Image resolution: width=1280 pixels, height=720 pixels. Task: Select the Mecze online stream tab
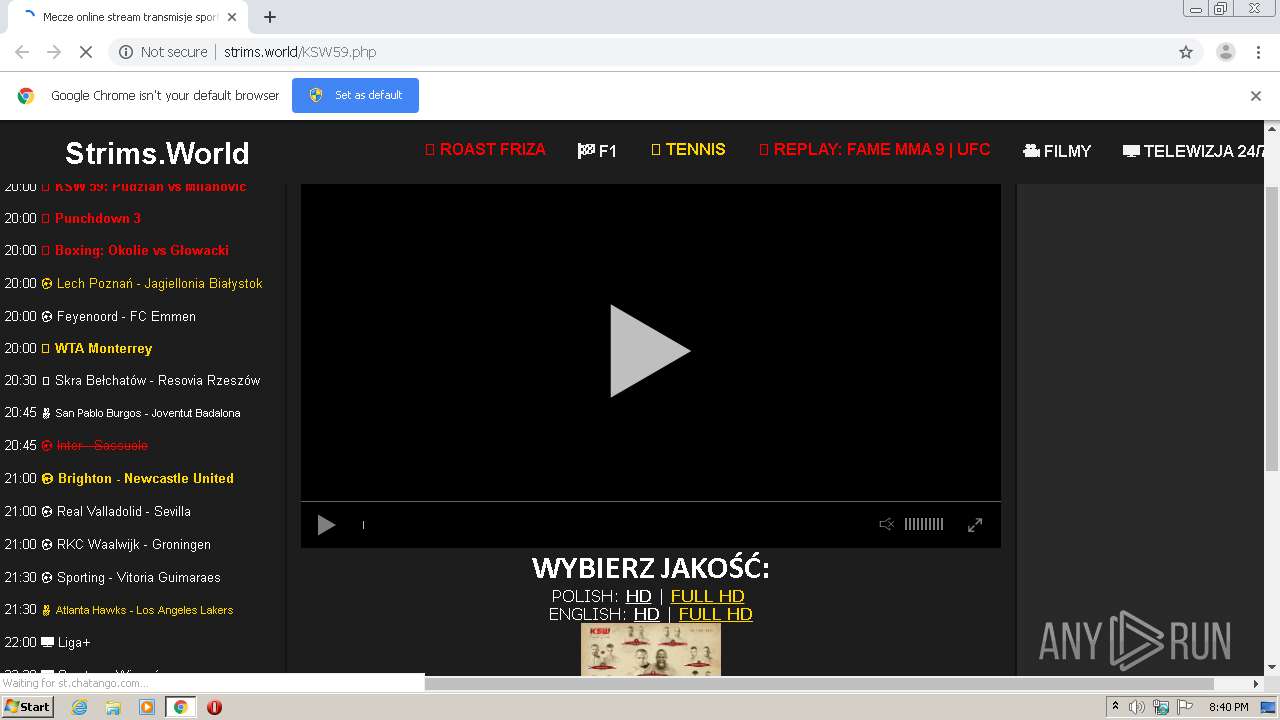click(127, 17)
